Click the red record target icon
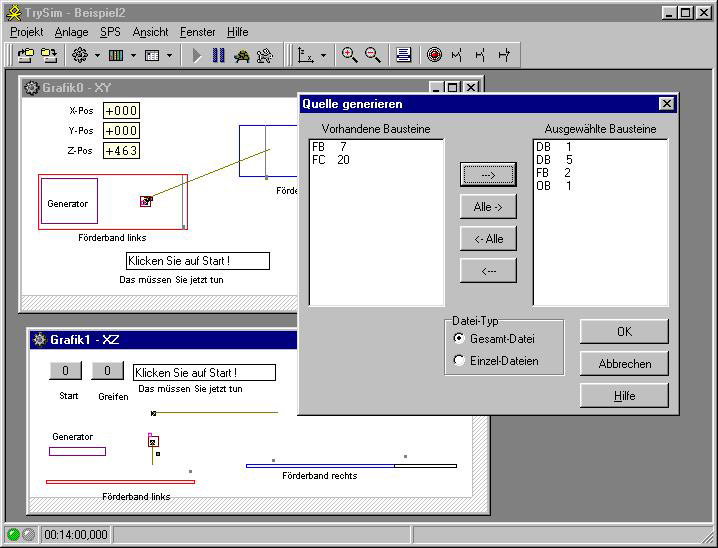The height and width of the screenshot is (548, 718). tap(434, 55)
